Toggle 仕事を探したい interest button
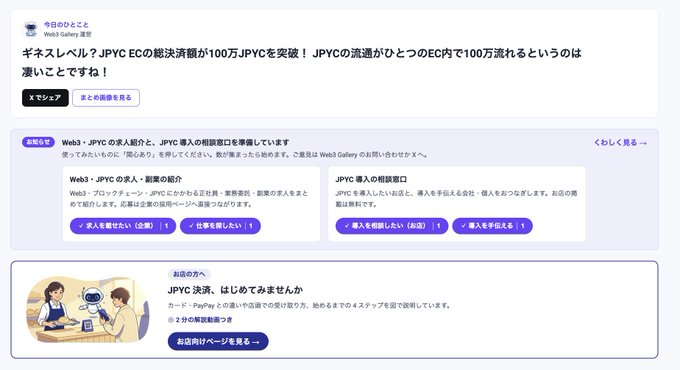This screenshot has width=680, height=370. (220, 226)
